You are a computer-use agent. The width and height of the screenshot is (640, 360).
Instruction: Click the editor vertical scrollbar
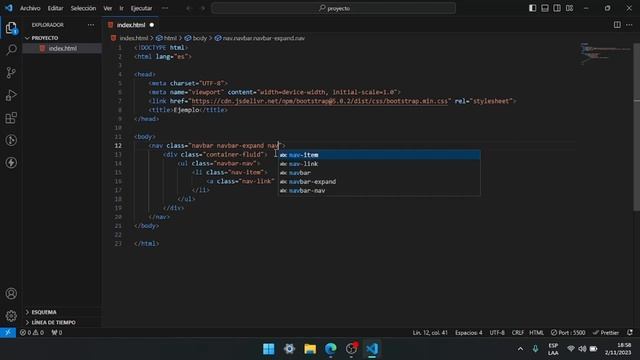[x=636, y=127]
